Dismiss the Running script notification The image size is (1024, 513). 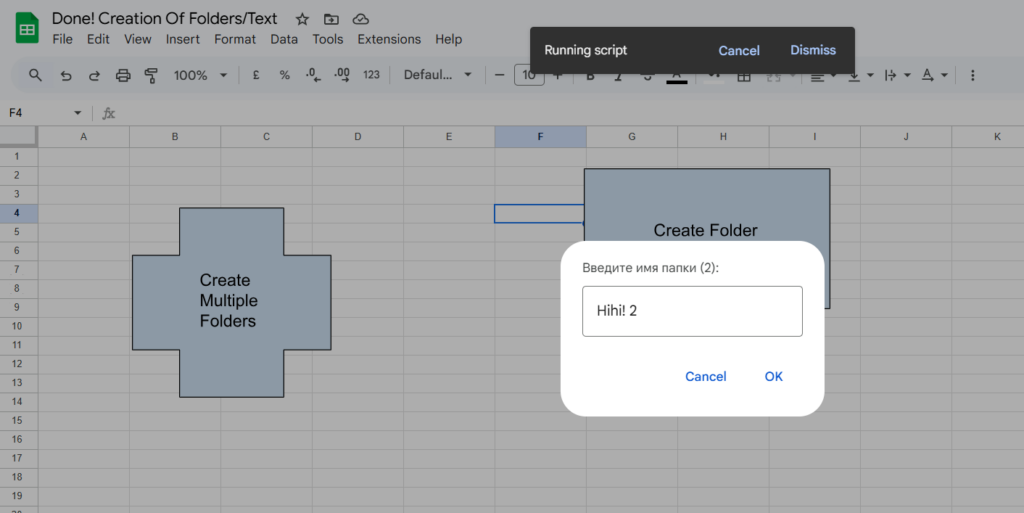click(813, 50)
